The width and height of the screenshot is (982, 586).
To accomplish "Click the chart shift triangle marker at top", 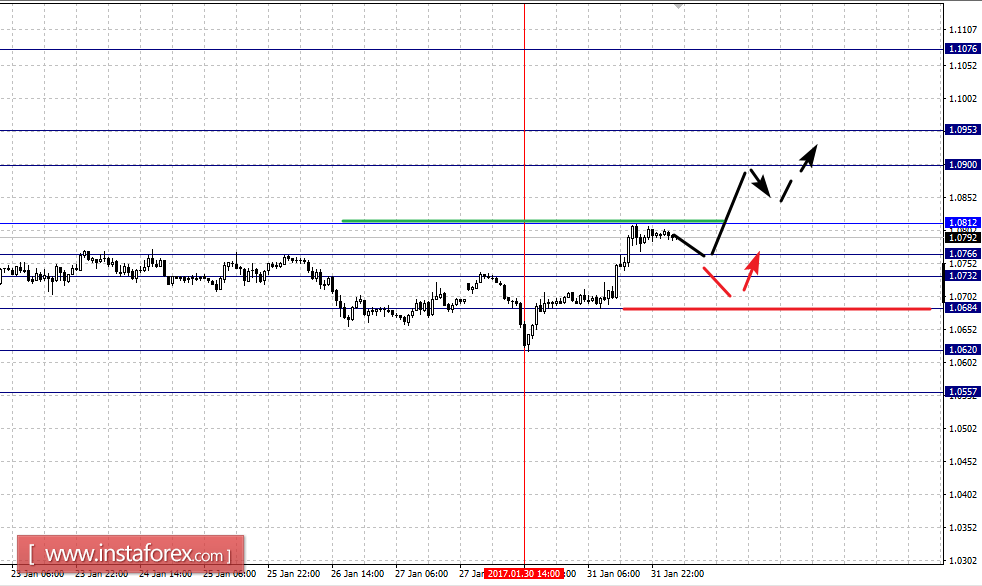I will pos(678,6).
